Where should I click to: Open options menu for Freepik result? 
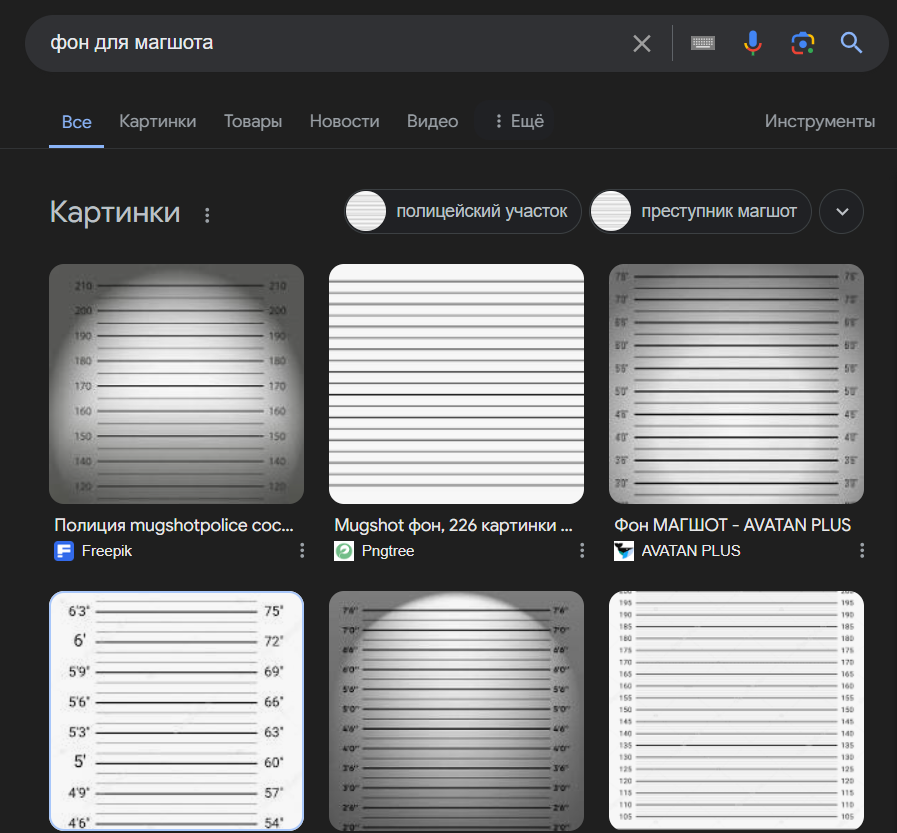pos(302,550)
